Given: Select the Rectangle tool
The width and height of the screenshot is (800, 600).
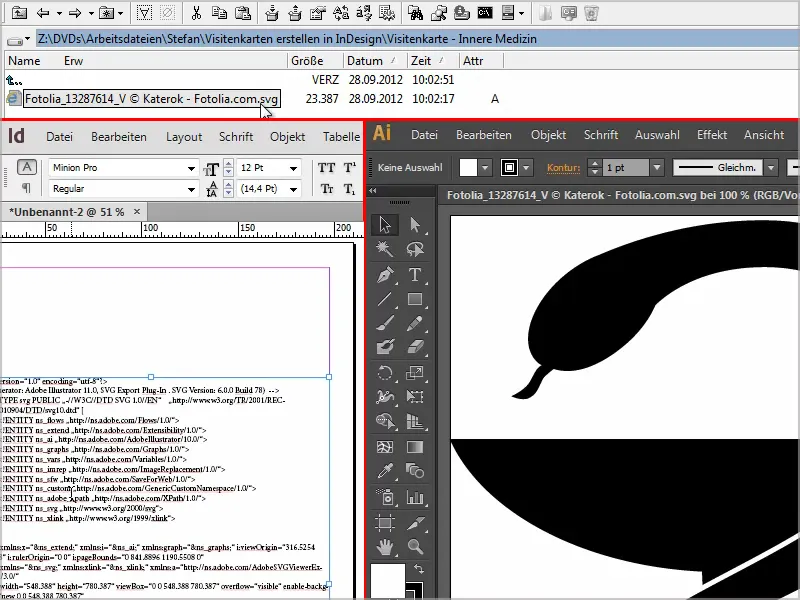Looking at the screenshot, I should 415,299.
